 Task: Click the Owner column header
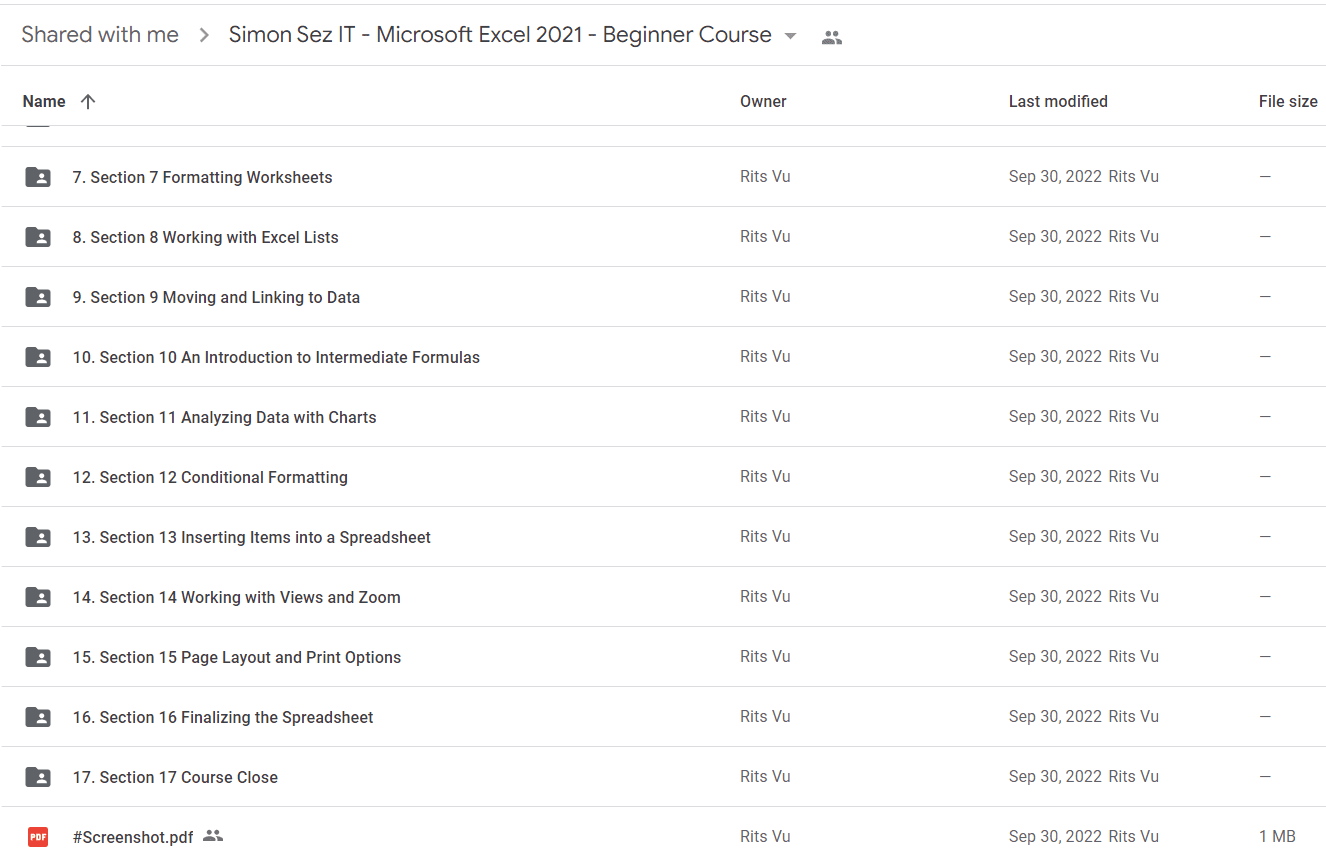(x=763, y=101)
